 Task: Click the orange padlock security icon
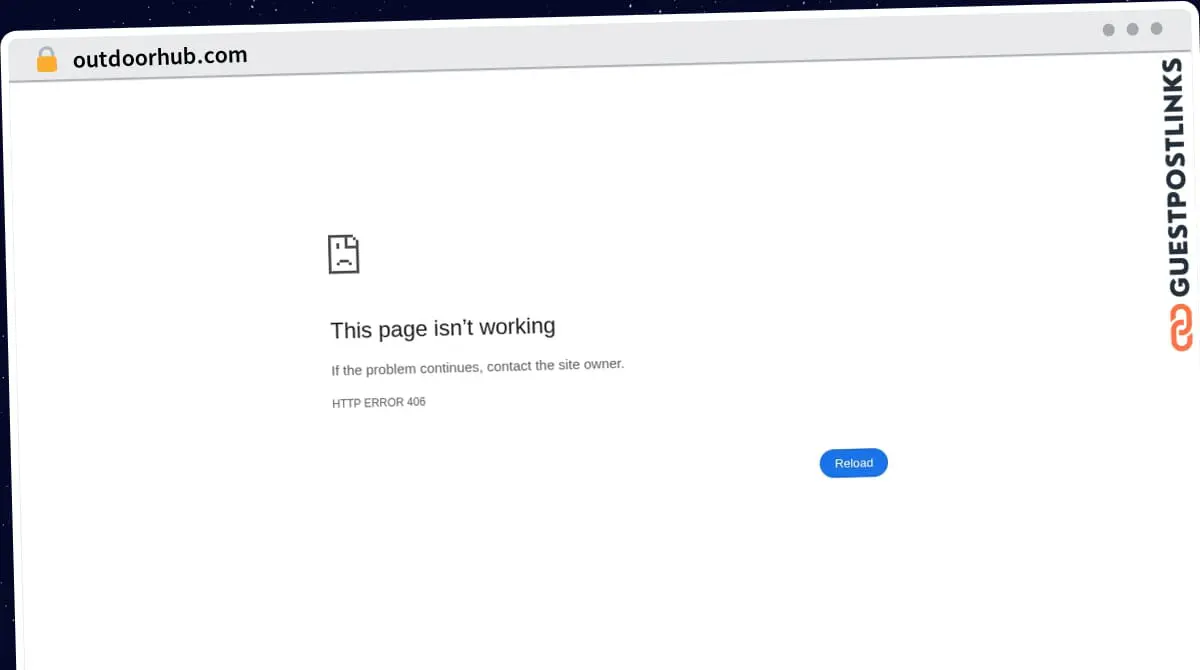(46, 60)
